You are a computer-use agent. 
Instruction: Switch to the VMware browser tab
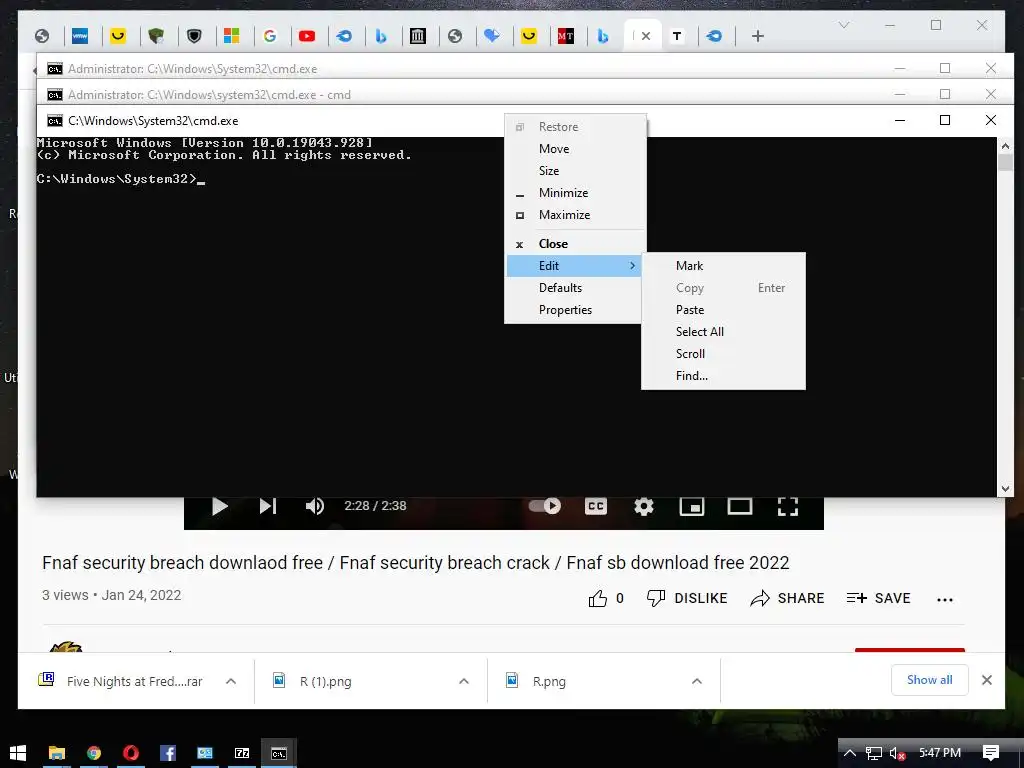click(x=80, y=36)
